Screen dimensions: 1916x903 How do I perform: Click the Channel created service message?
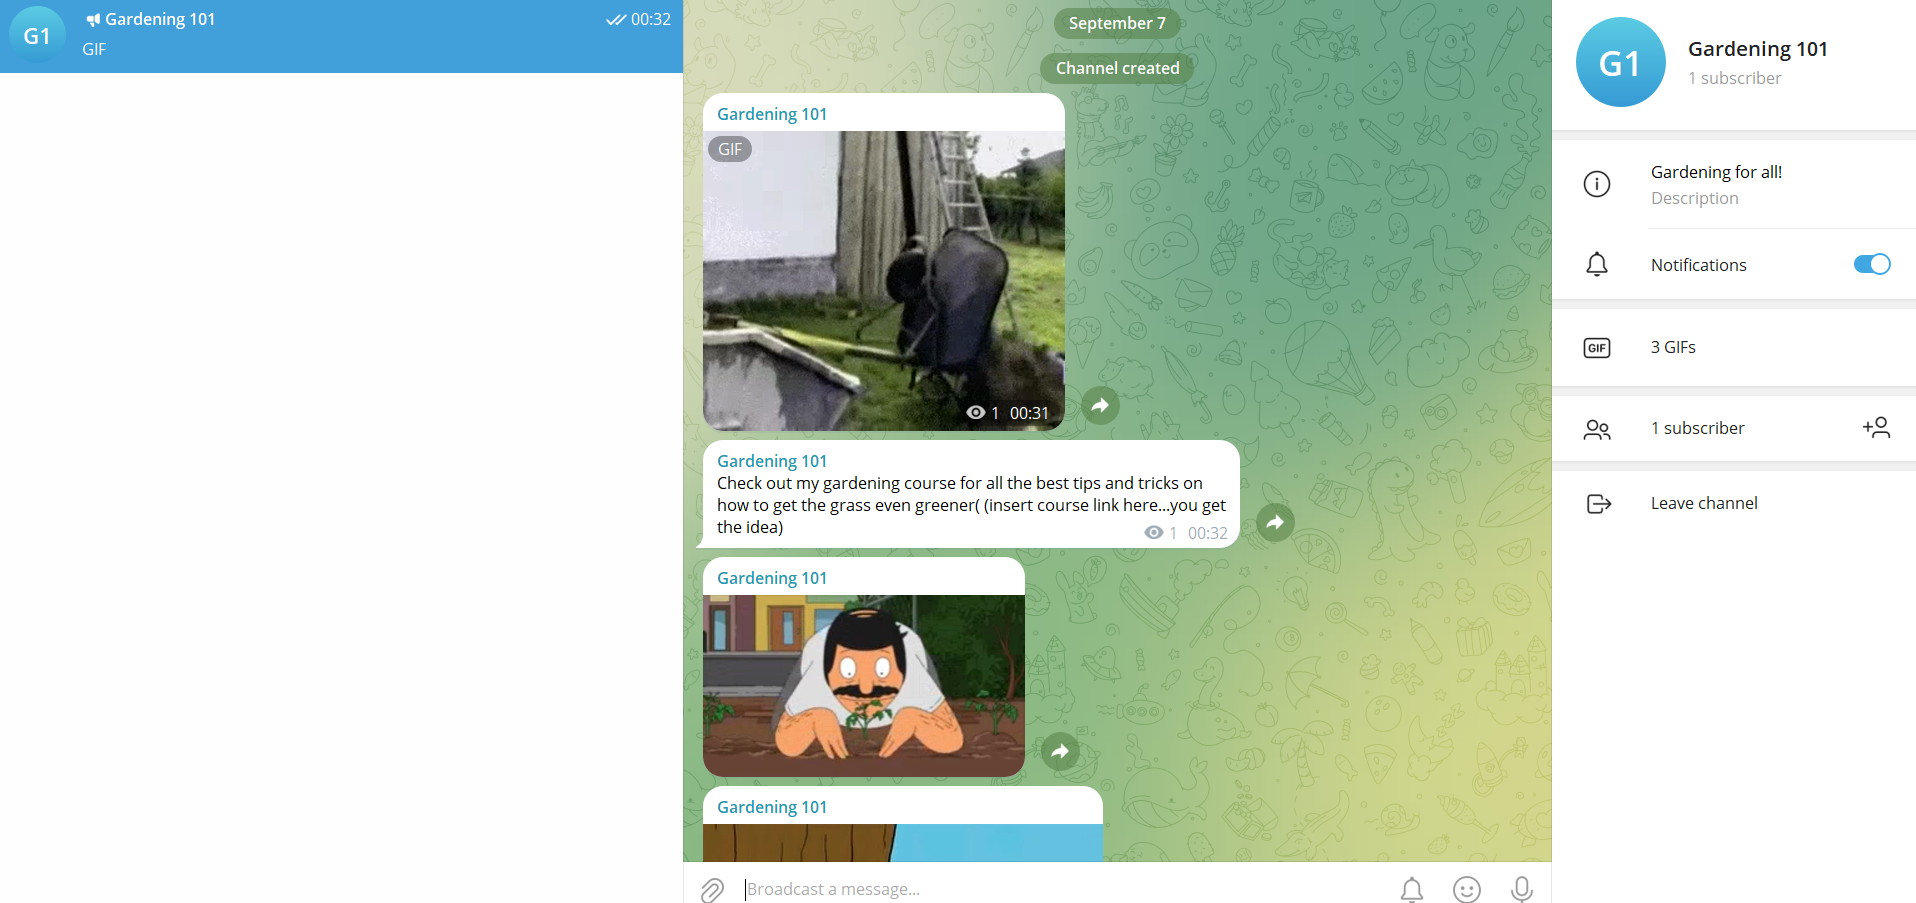pyautogui.click(x=1117, y=68)
